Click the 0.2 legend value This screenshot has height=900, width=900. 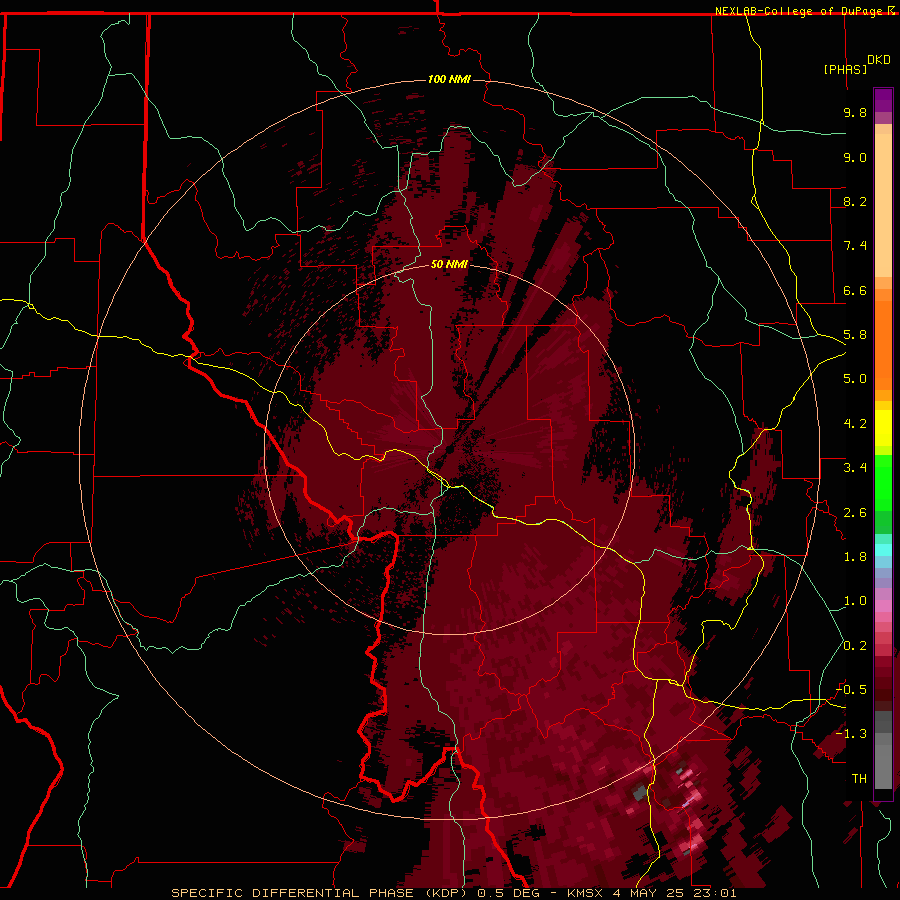855,646
